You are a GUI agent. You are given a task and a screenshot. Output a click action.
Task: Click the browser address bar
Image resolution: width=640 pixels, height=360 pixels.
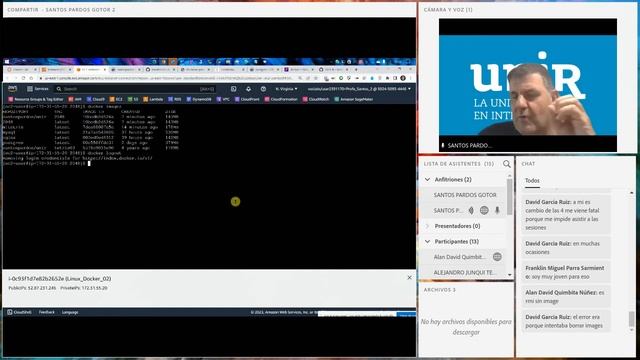point(167,78)
